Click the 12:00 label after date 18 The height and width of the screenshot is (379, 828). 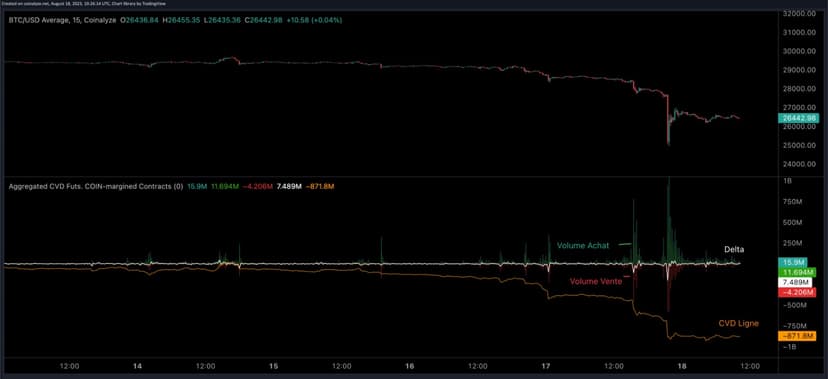click(750, 365)
